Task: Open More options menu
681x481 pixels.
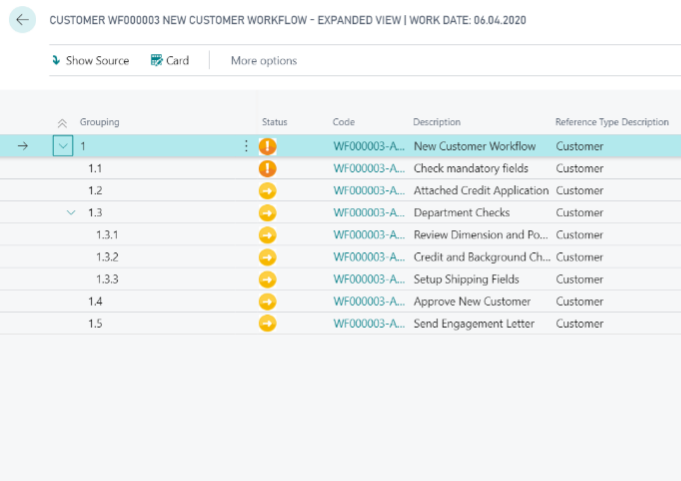Action: coord(263,60)
